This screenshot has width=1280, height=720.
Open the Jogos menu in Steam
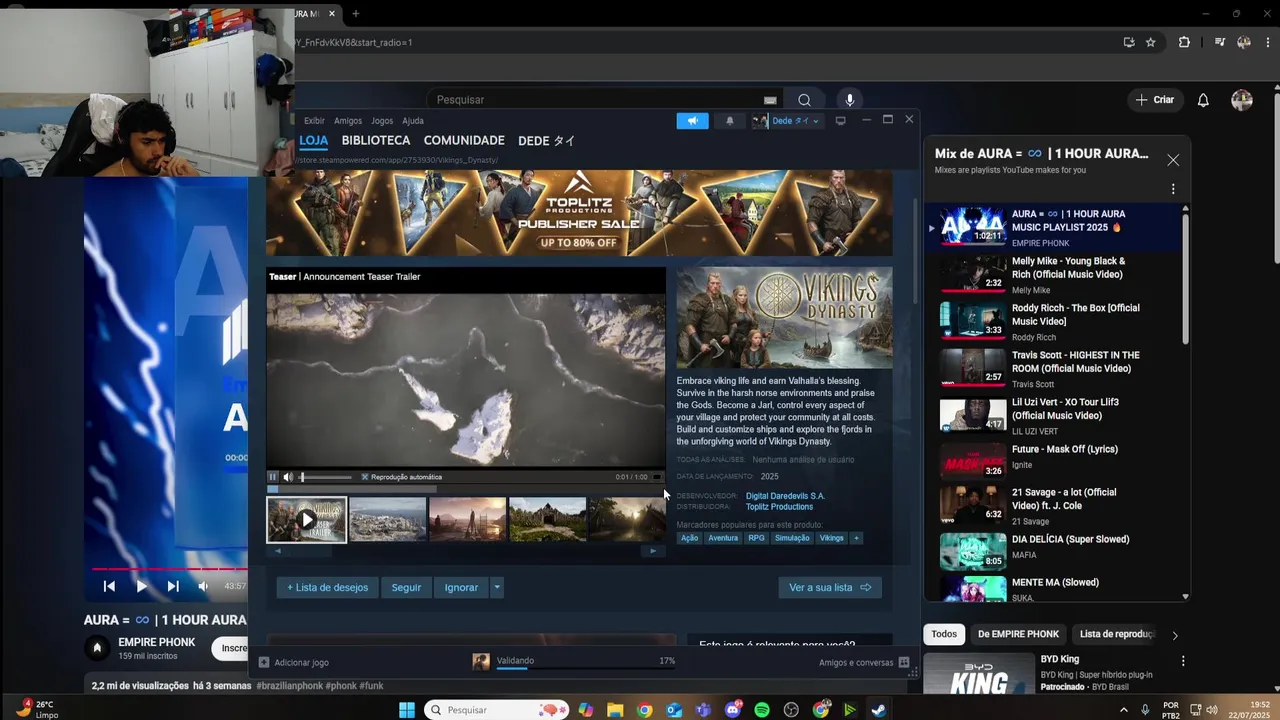382,121
